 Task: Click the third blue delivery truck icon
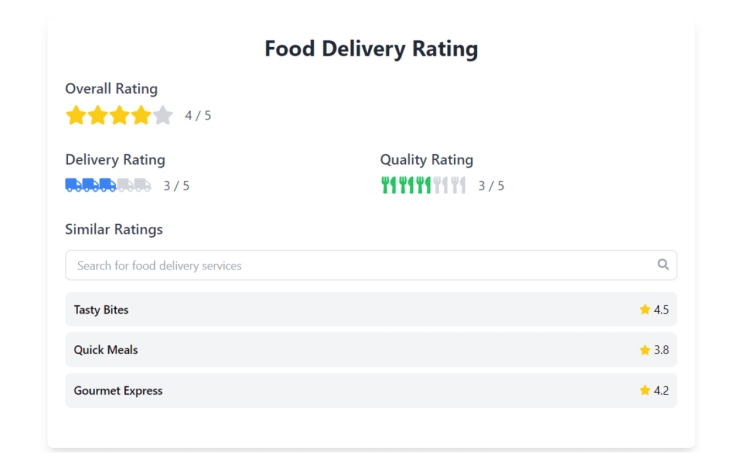(x=108, y=185)
